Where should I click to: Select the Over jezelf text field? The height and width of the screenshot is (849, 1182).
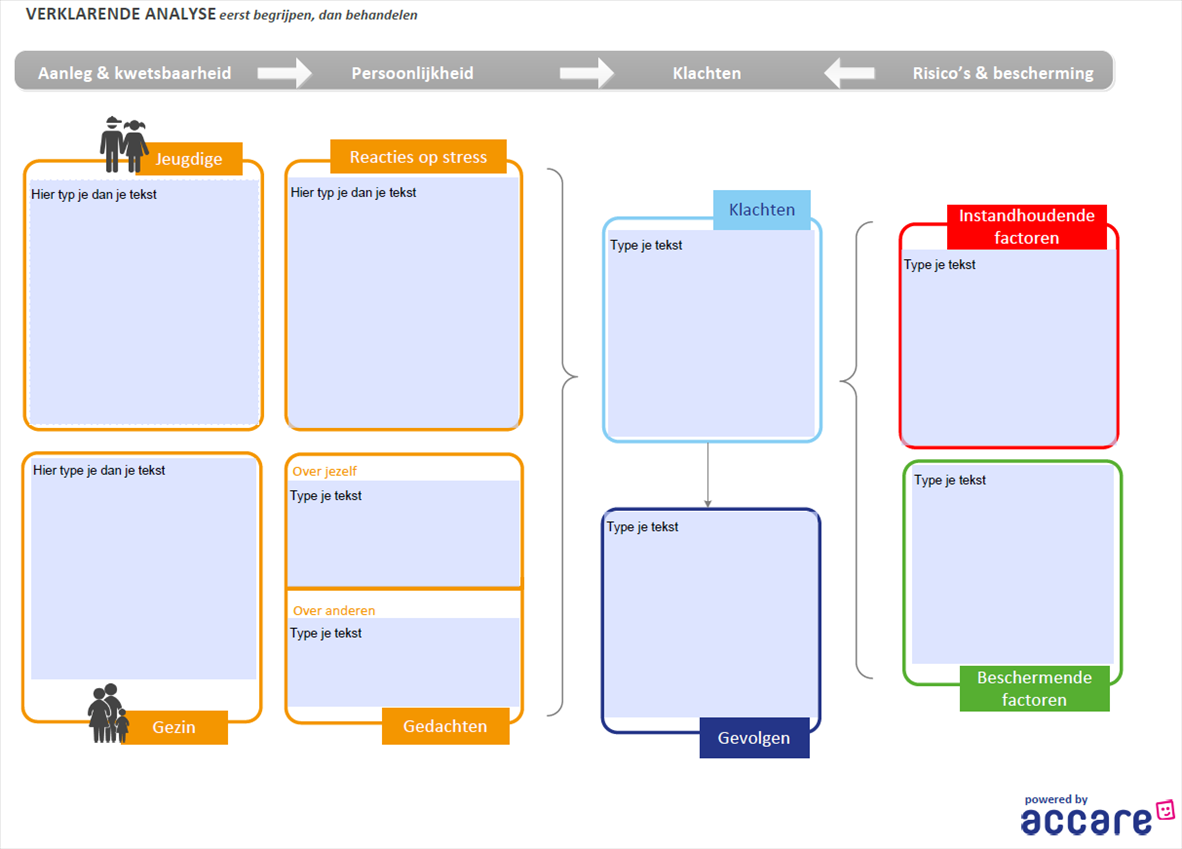click(x=403, y=532)
